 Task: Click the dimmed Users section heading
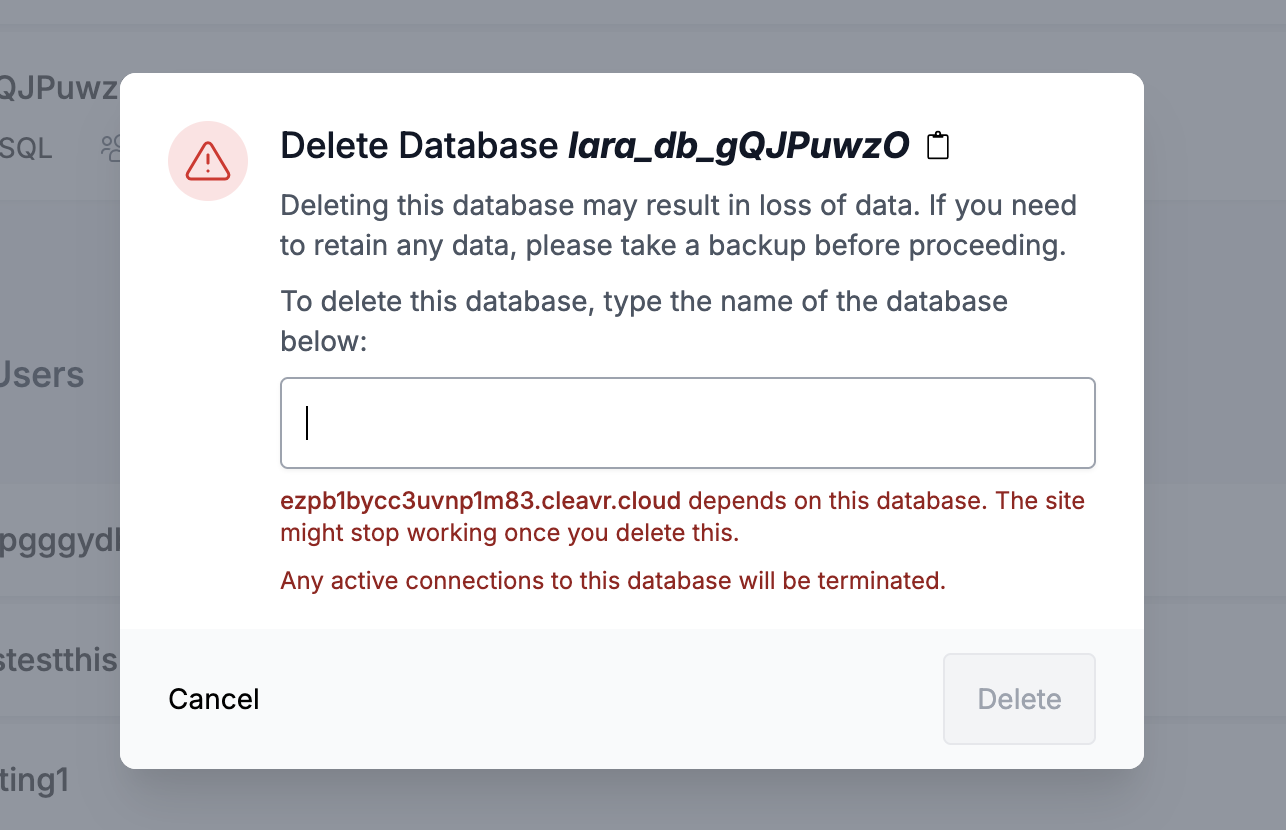tap(42, 375)
